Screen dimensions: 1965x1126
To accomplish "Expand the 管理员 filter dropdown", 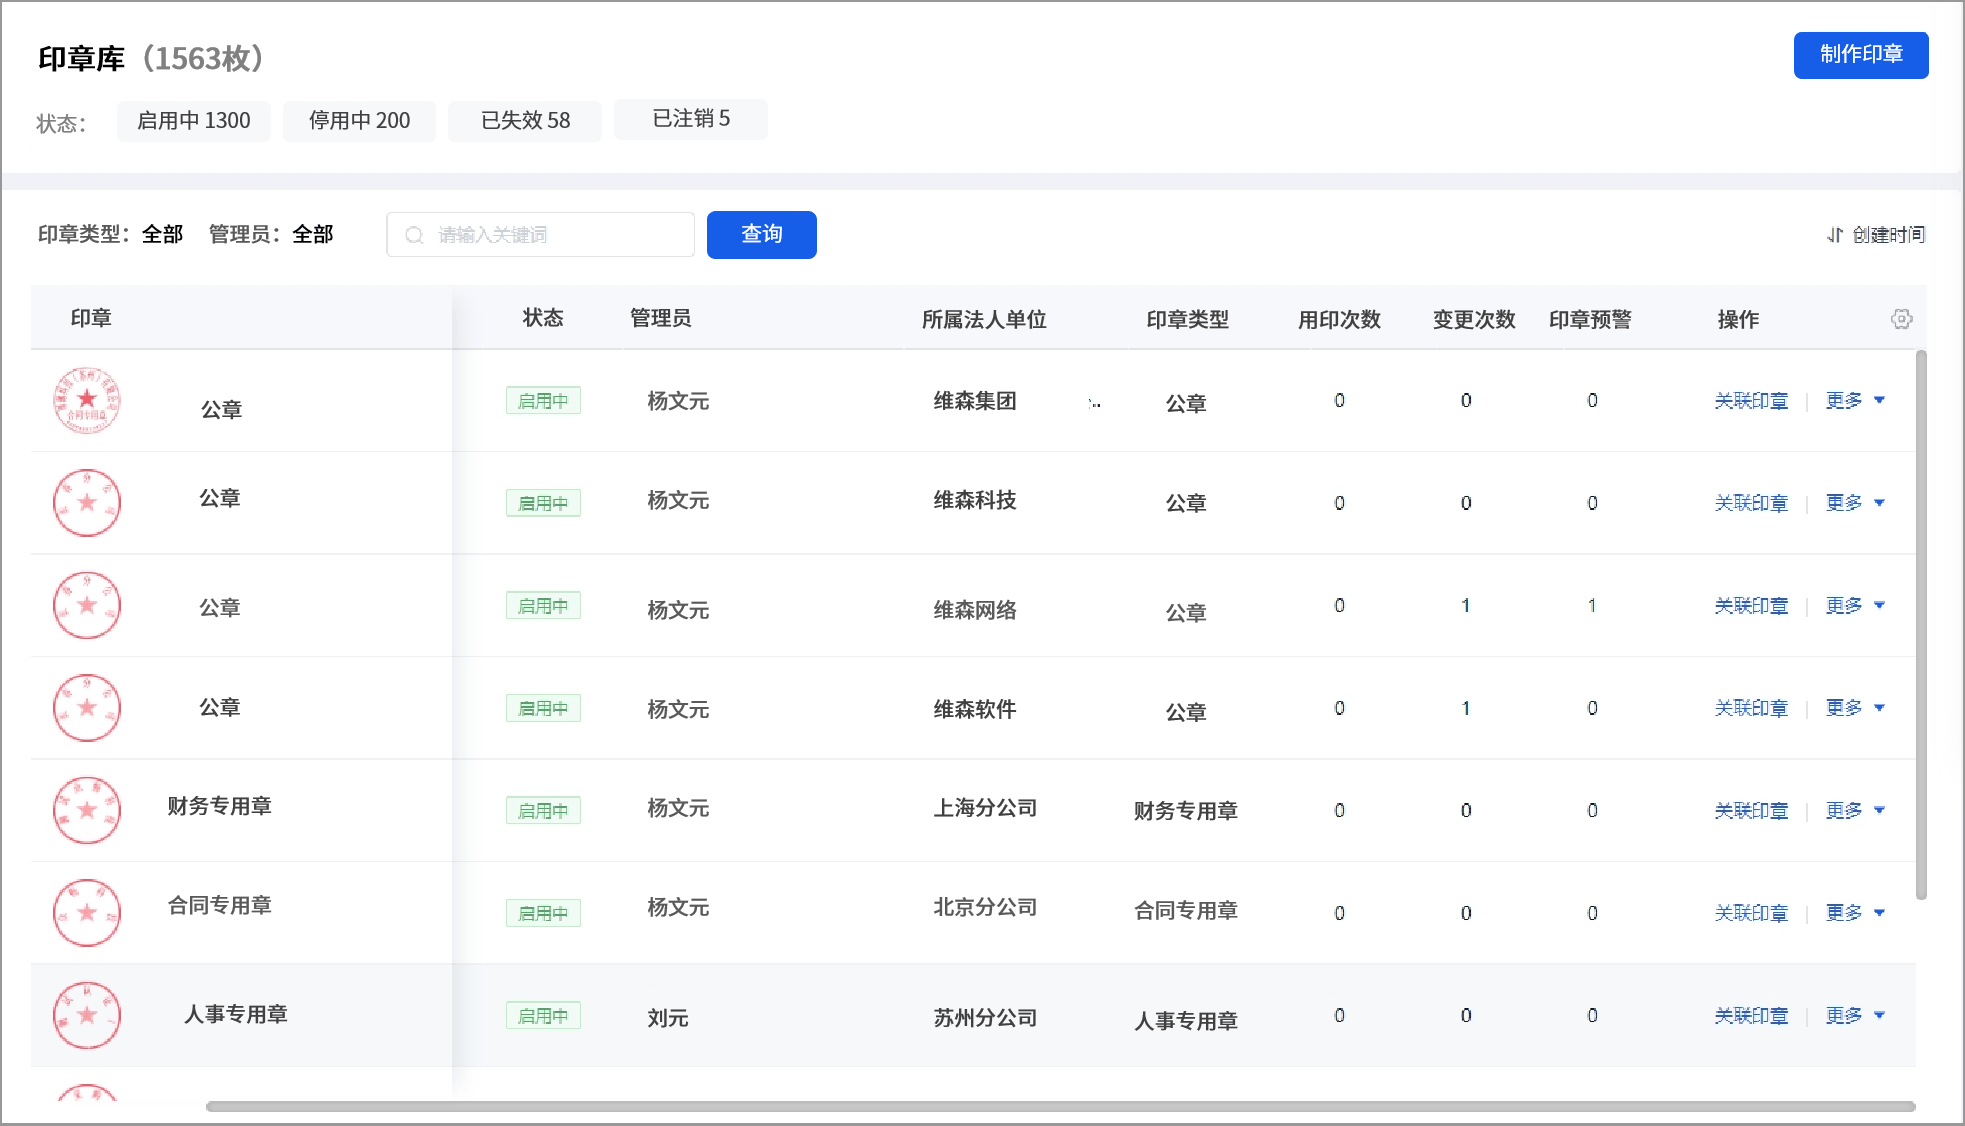I will coord(311,234).
